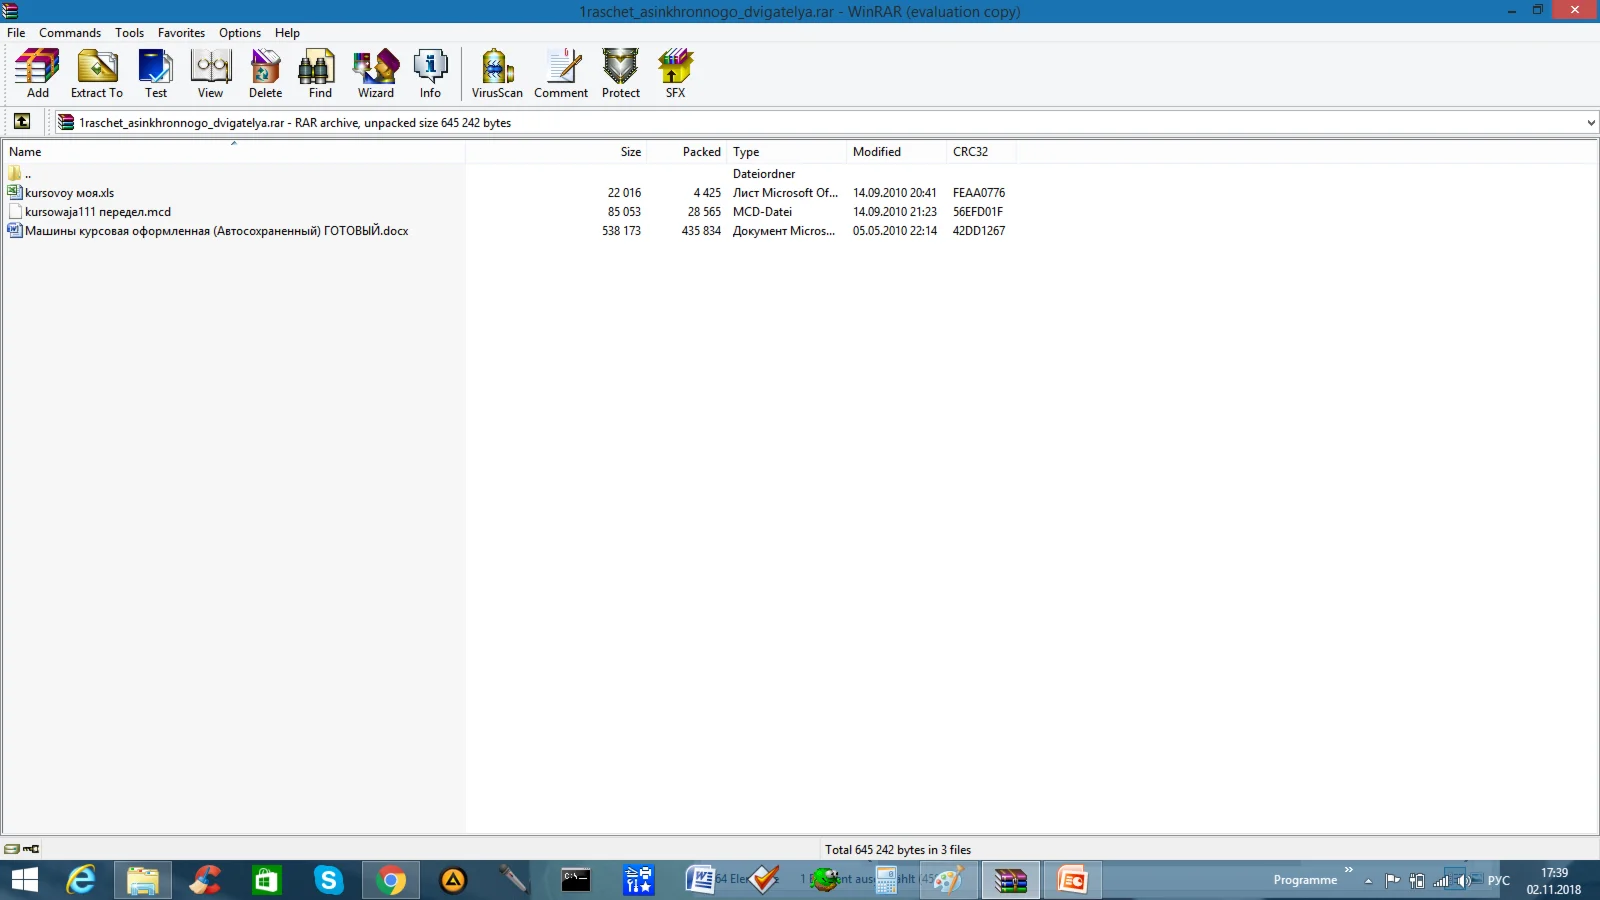Image resolution: width=1600 pixels, height=900 pixels.
Task: Start VirusScan on the archive
Action: (x=497, y=74)
